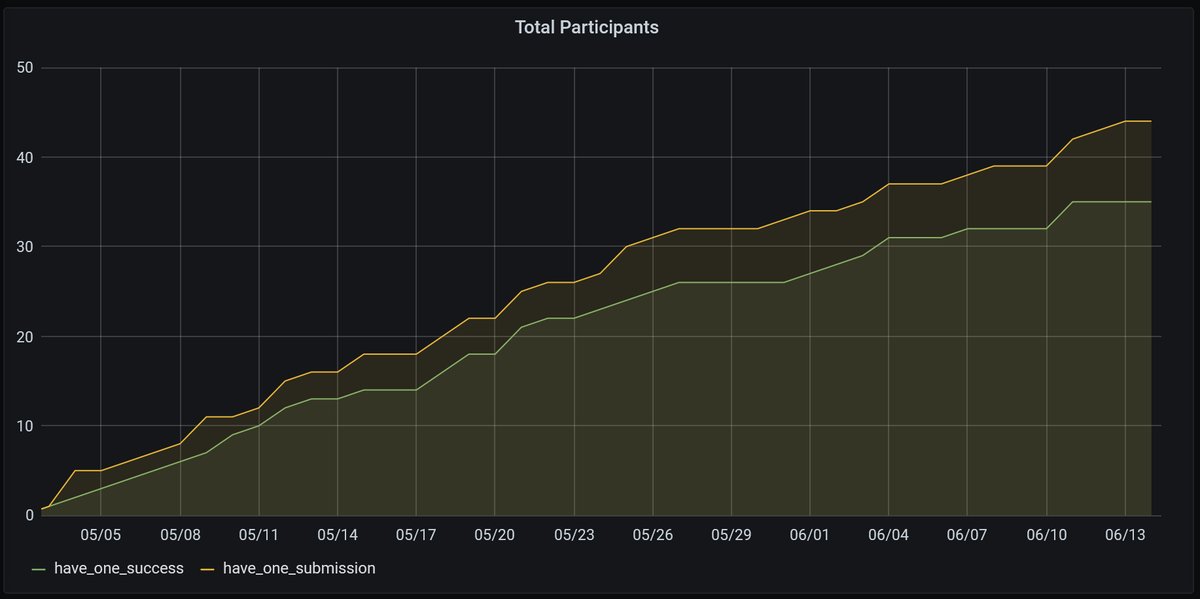Click the 40 y-axis value label
The width and height of the screenshot is (1200, 599).
[25, 157]
